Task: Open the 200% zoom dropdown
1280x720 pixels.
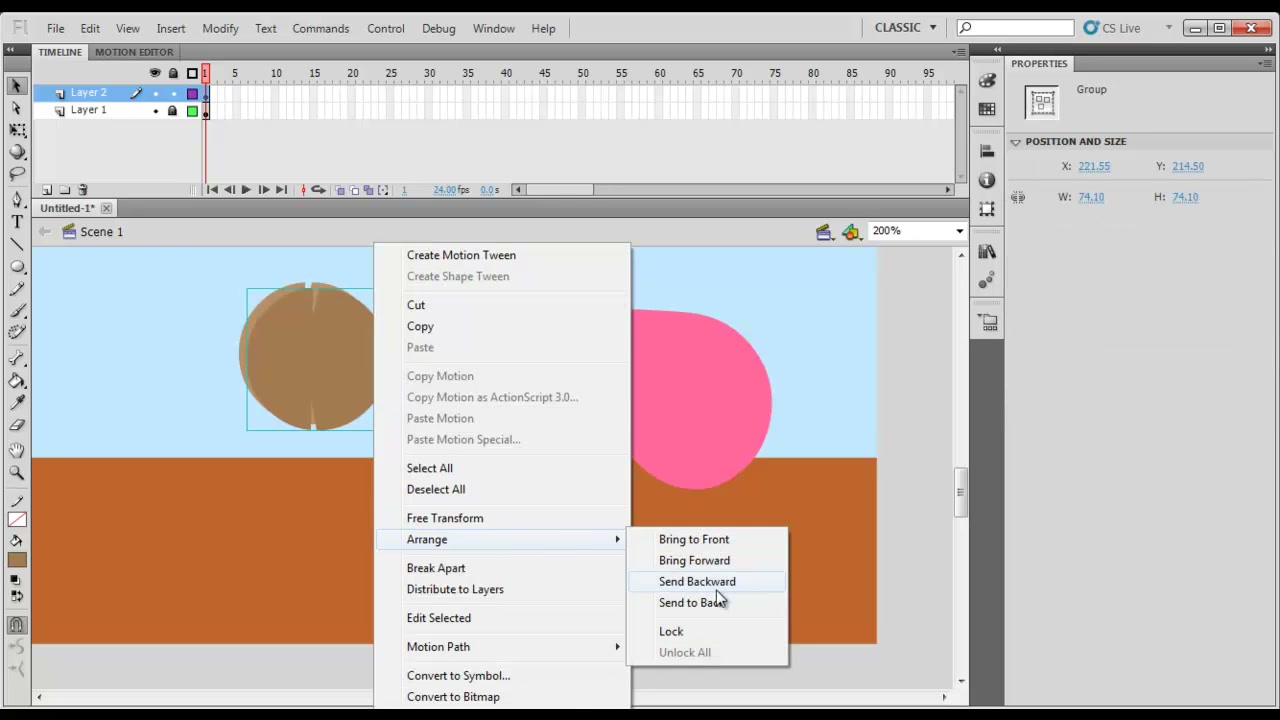Action: pos(959,231)
